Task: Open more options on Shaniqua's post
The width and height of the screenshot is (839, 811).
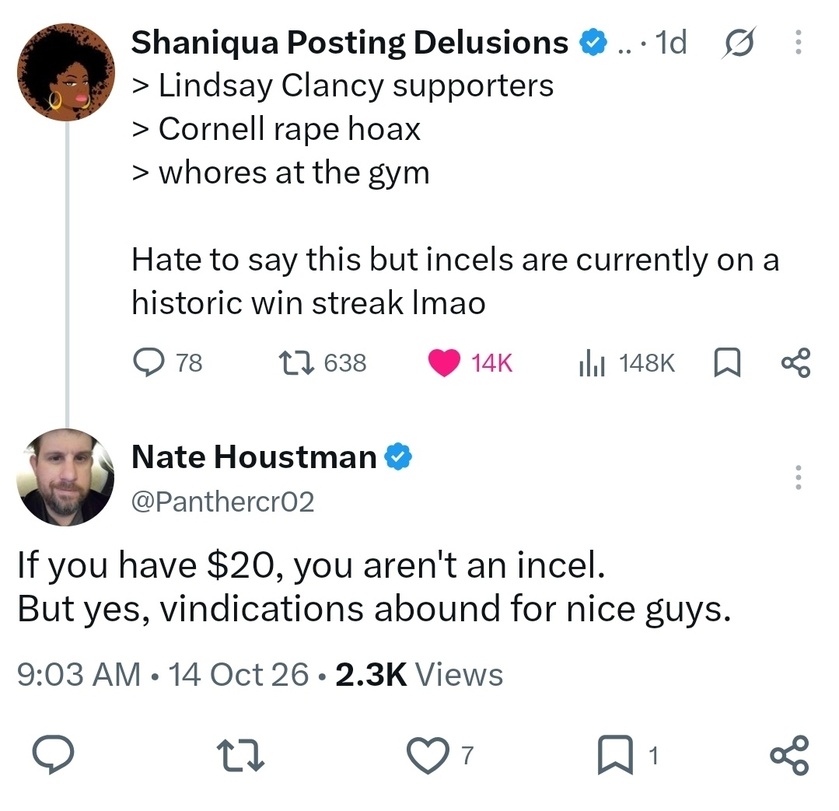Action: coord(798,42)
